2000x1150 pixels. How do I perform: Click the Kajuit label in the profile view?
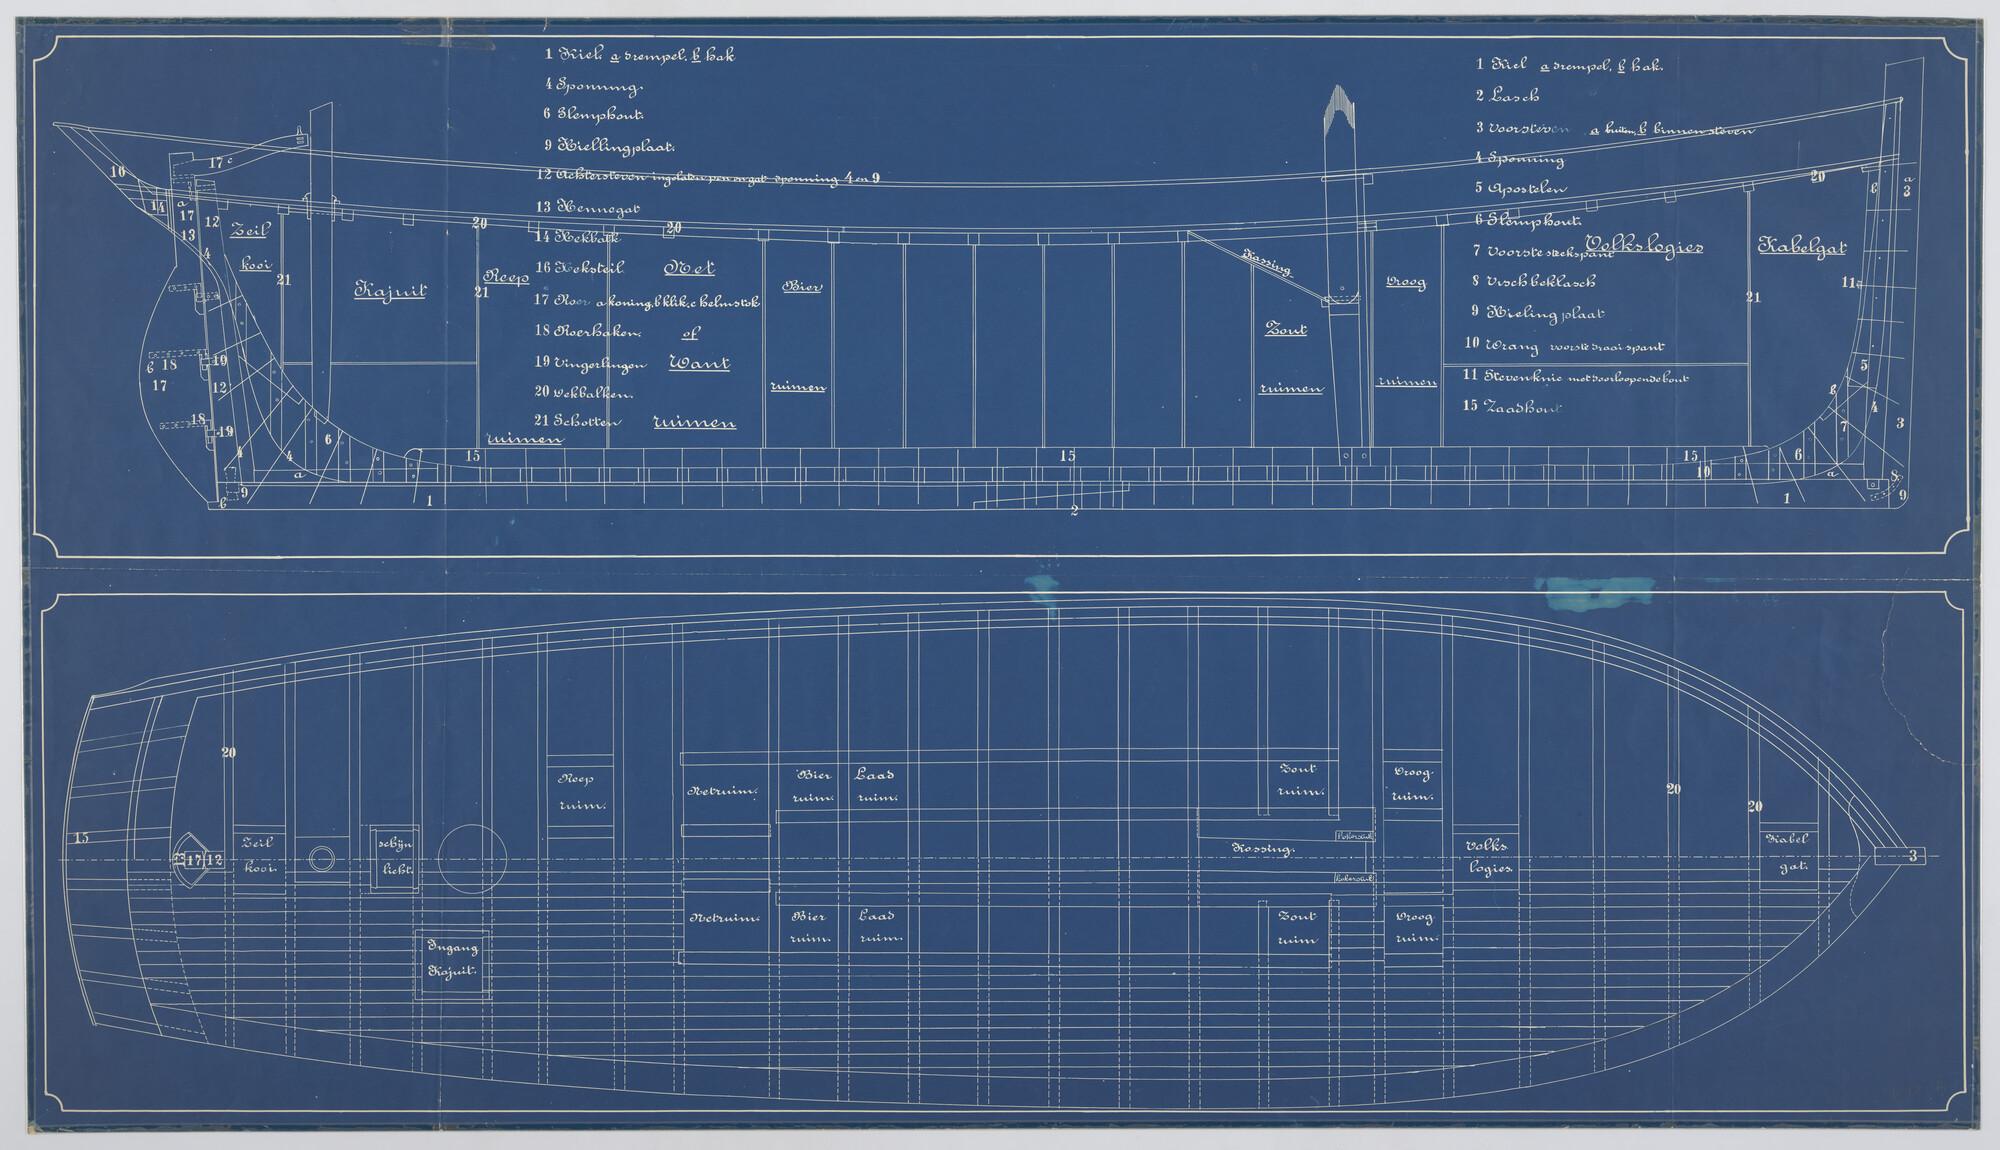(390, 291)
